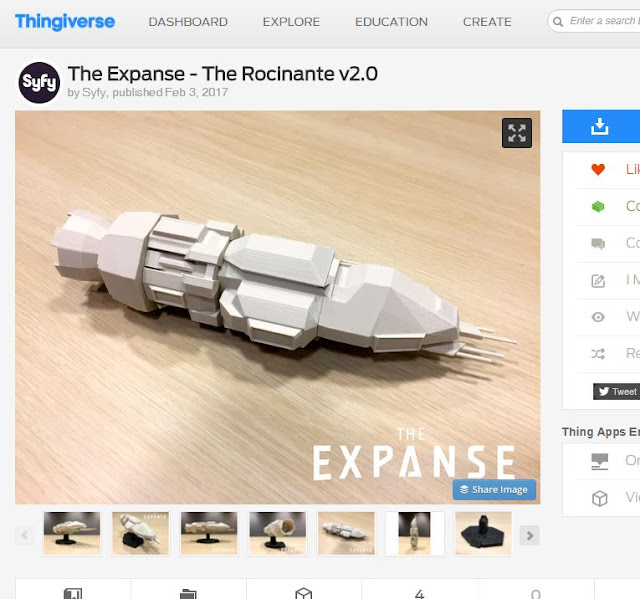Open comments via speech bubble icon
The width and height of the screenshot is (640, 599).
(x=598, y=244)
